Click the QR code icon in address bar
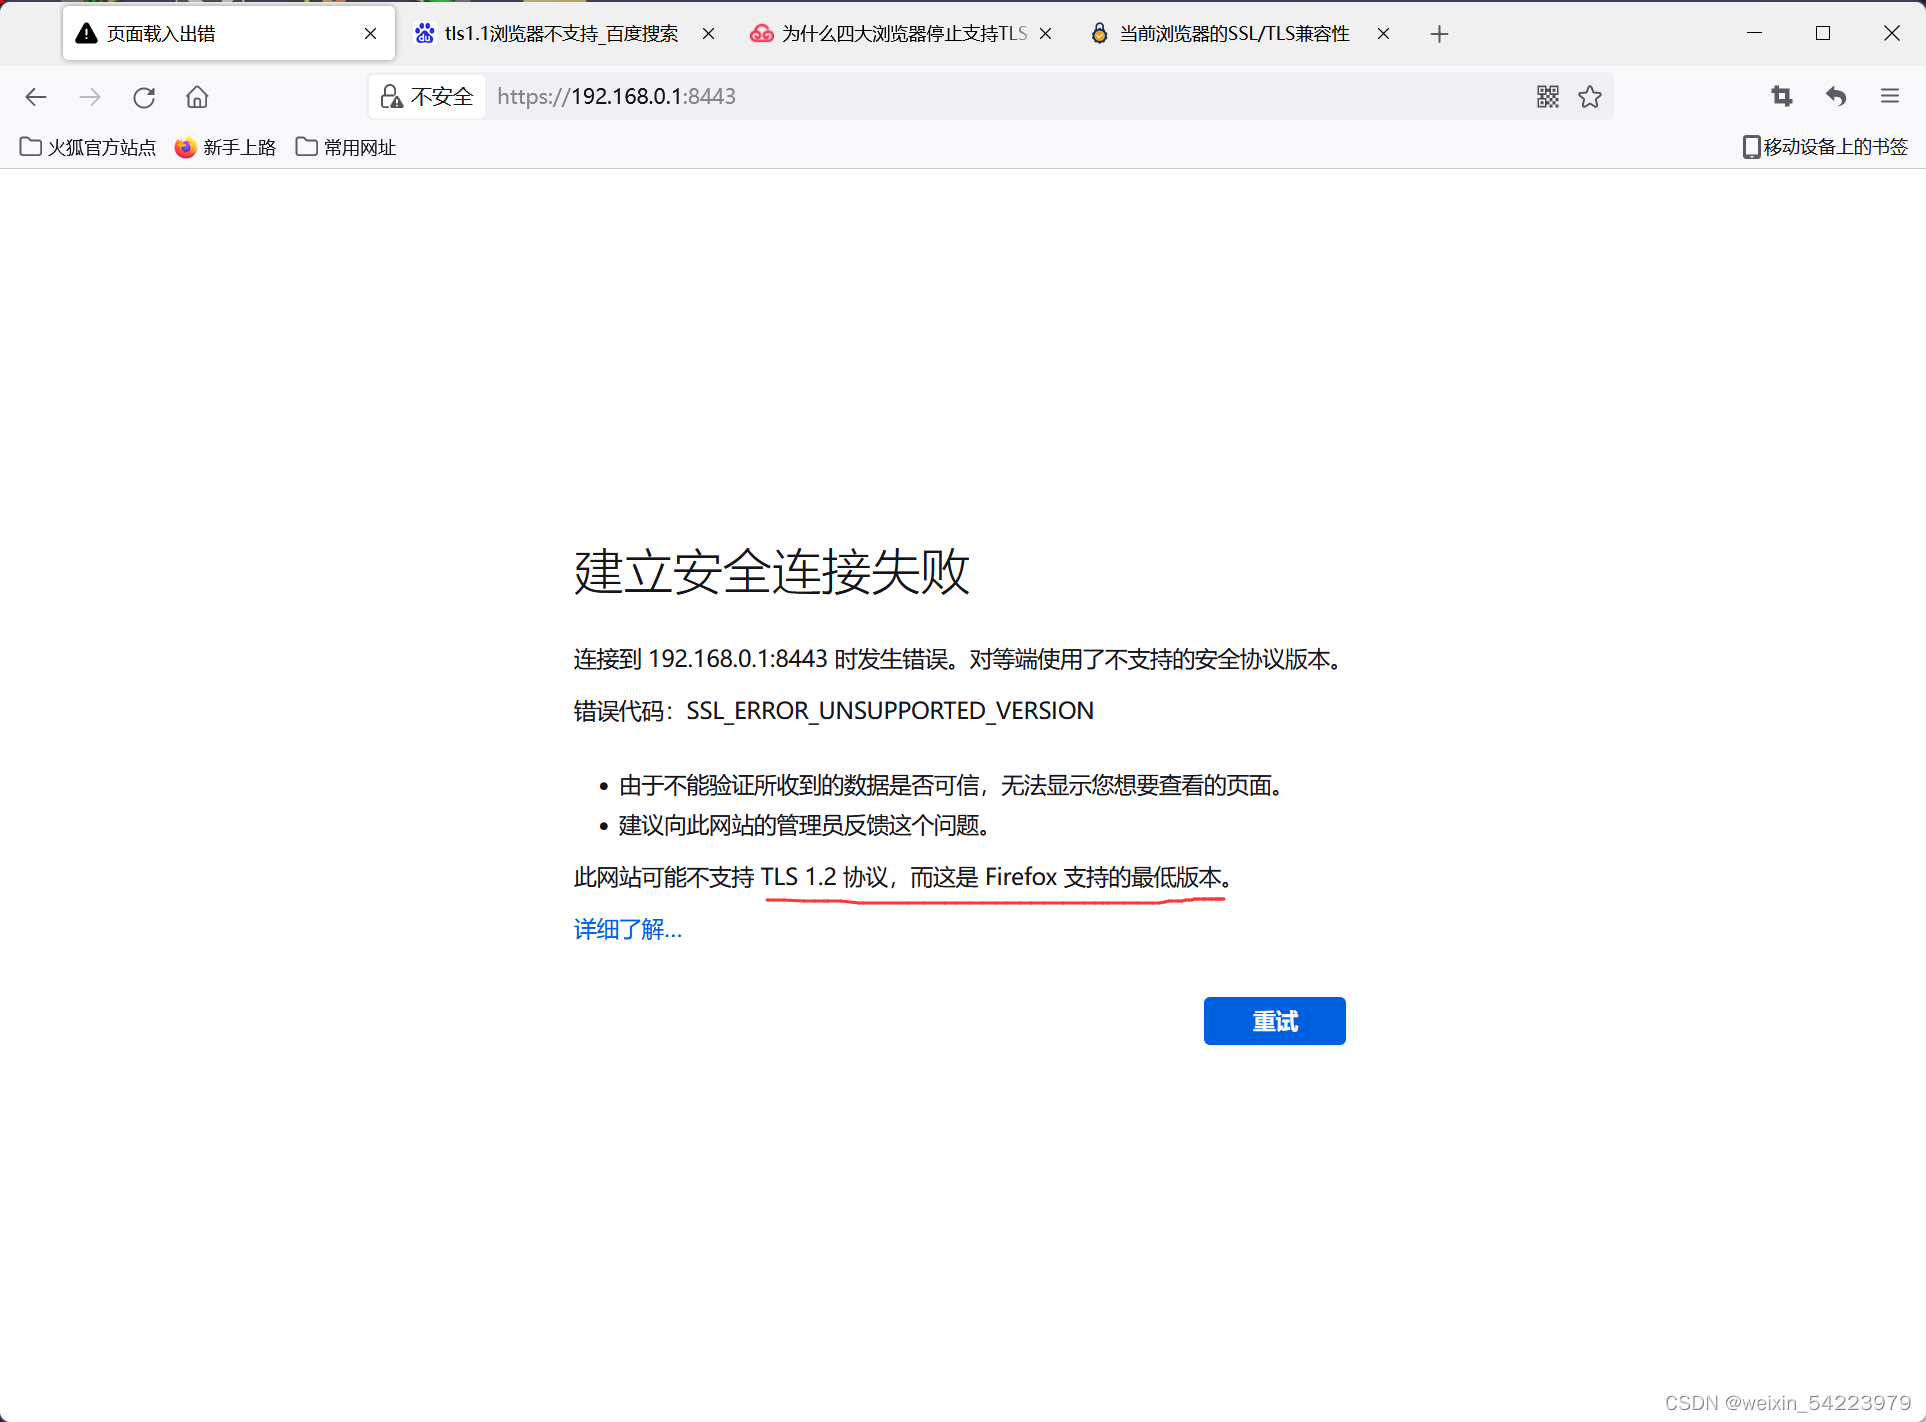The width and height of the screenshot is (1926, 1422). click(1547, 97)
